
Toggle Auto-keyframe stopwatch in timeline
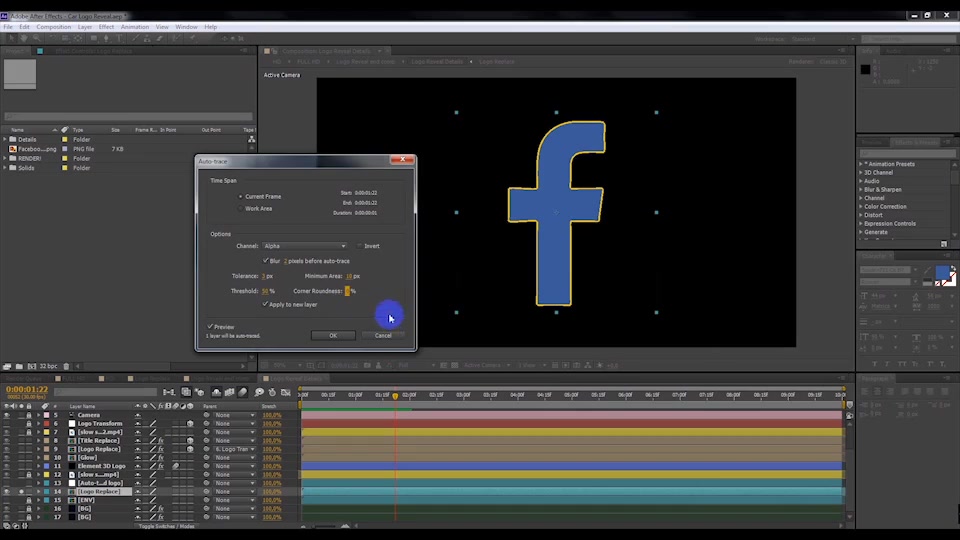[x=272, y=392]
